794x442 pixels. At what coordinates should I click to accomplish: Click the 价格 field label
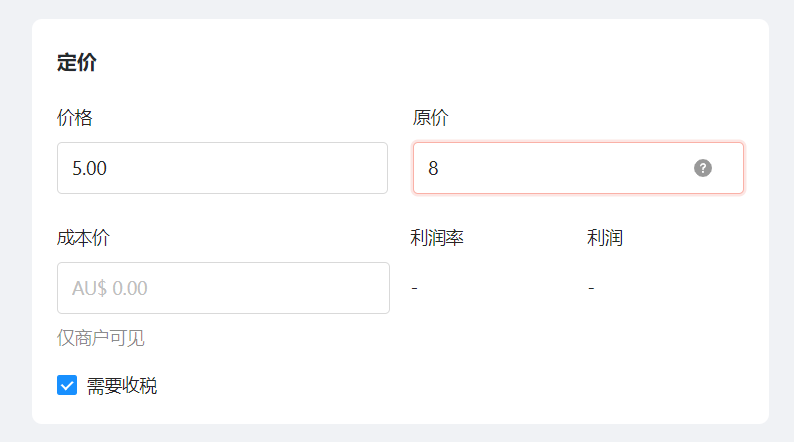coord(74,118)
